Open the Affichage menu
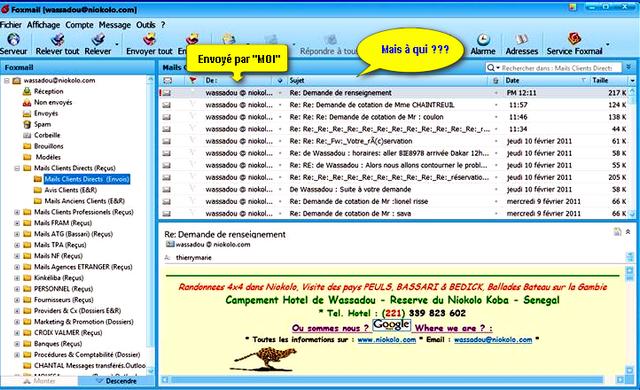 click(x=43, y=25)
